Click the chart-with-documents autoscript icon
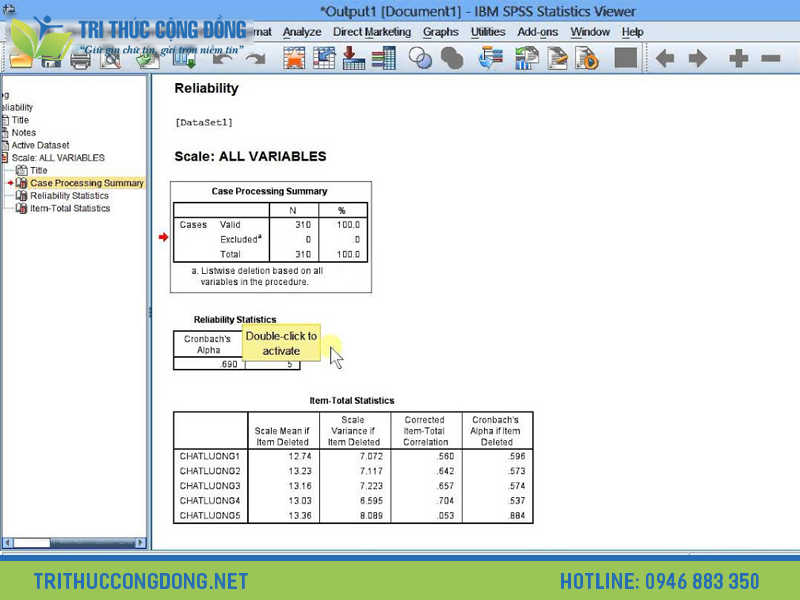This screenshot has height=600, width=800. (527, 58)
